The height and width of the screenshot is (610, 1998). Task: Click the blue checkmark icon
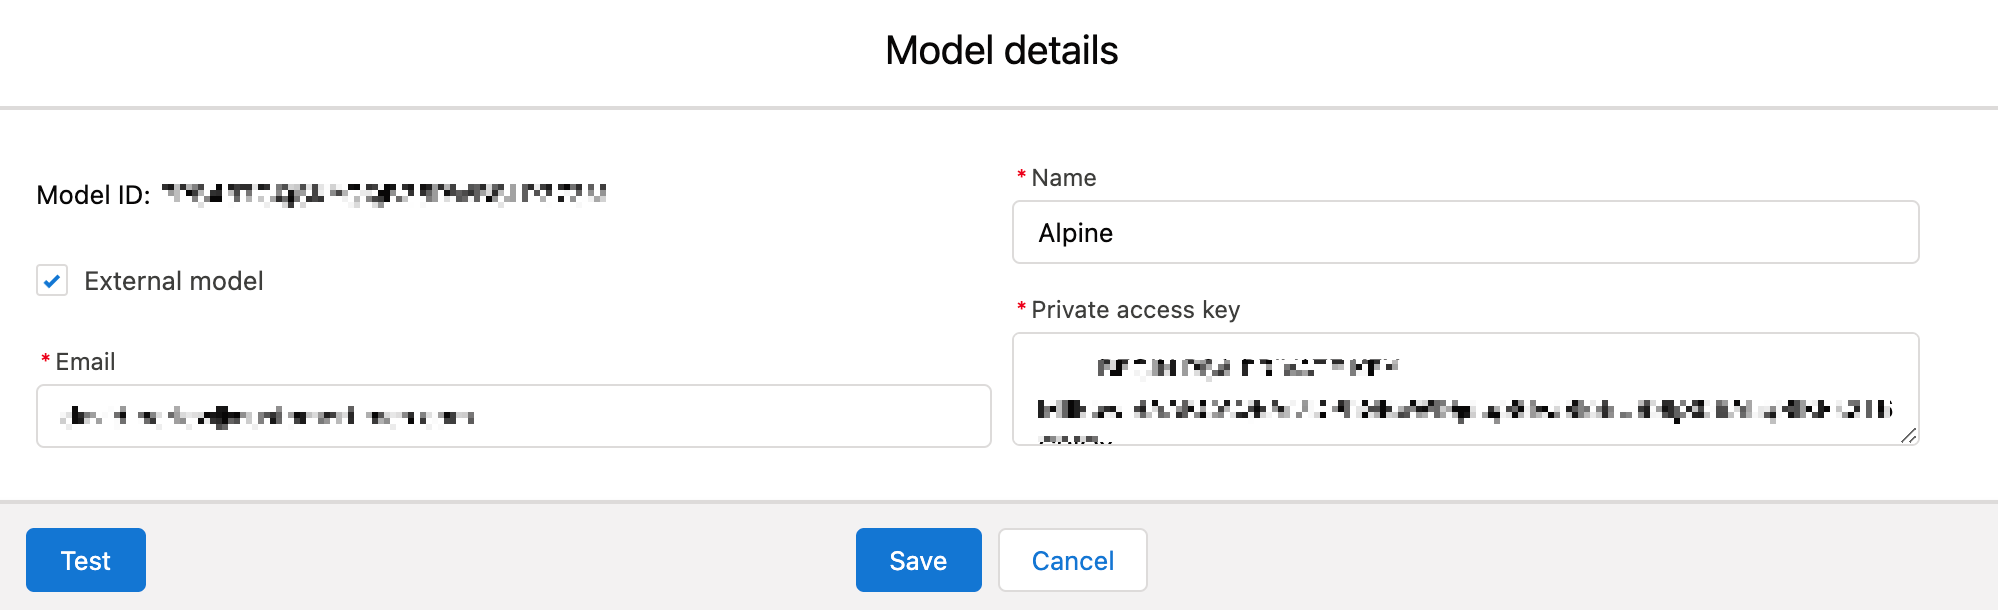52,281
